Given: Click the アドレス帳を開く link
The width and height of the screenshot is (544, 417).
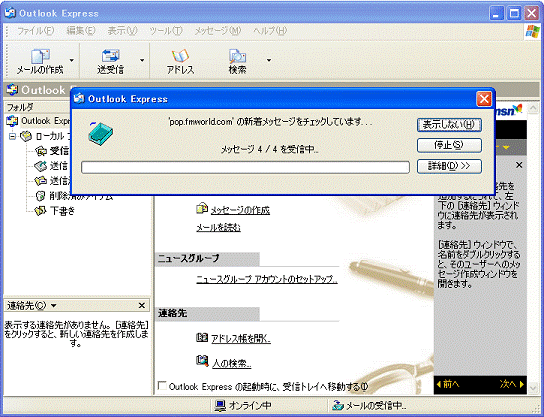Looking at the screenshot, I should pos(241,339).
